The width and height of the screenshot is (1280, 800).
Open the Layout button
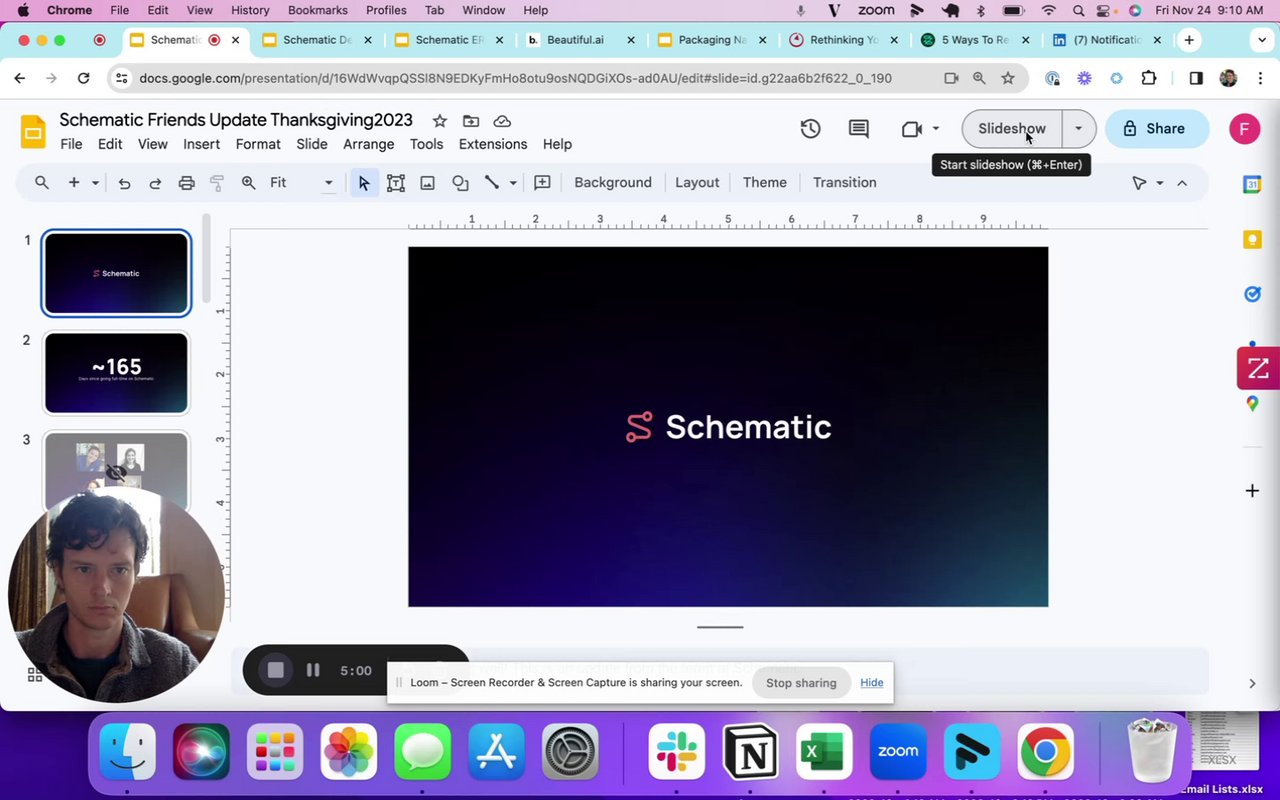[697, 182]
